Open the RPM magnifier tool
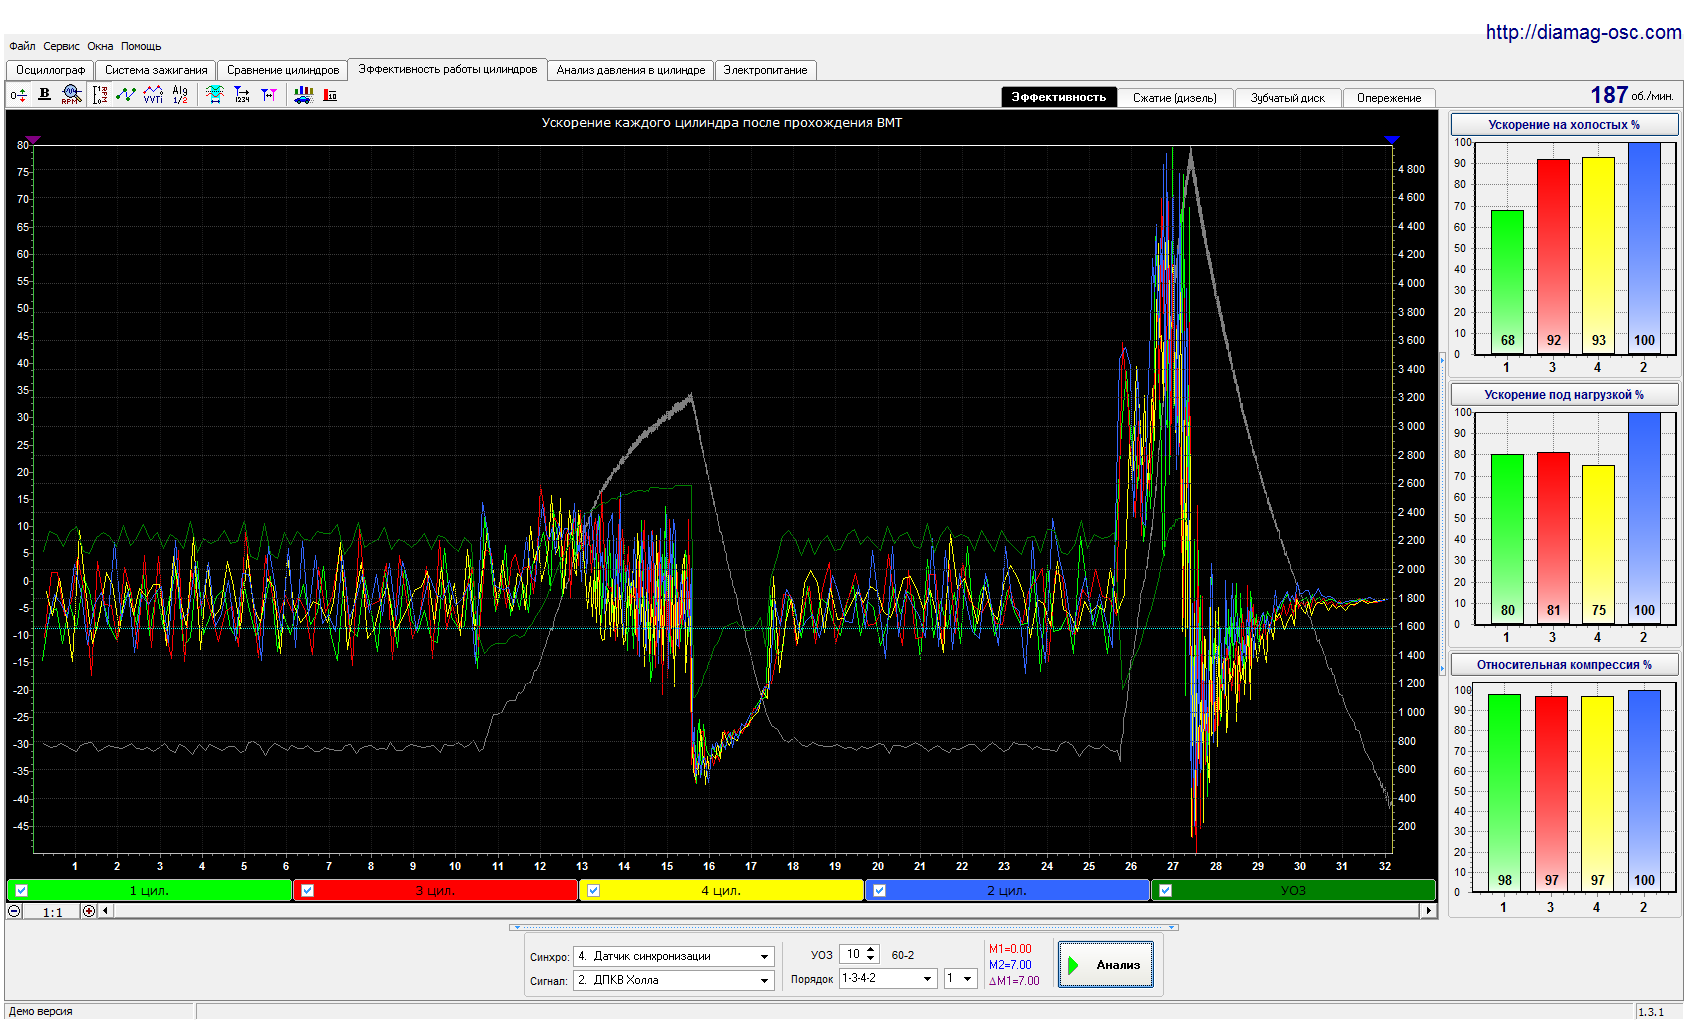The image size is (1696, 1024). (x=71, y=94)
